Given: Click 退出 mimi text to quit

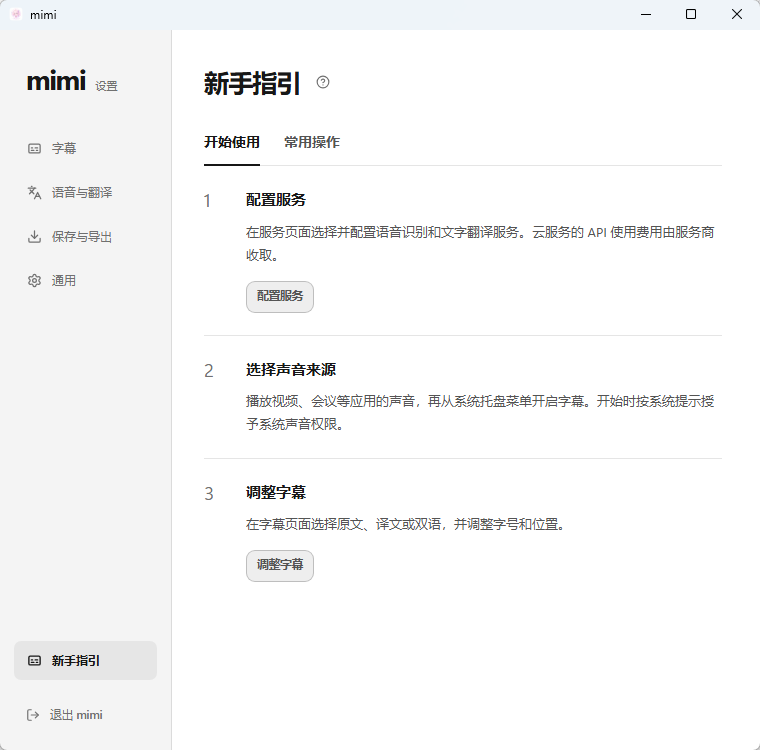Looking at the screenshot, I should click(76, 715).
